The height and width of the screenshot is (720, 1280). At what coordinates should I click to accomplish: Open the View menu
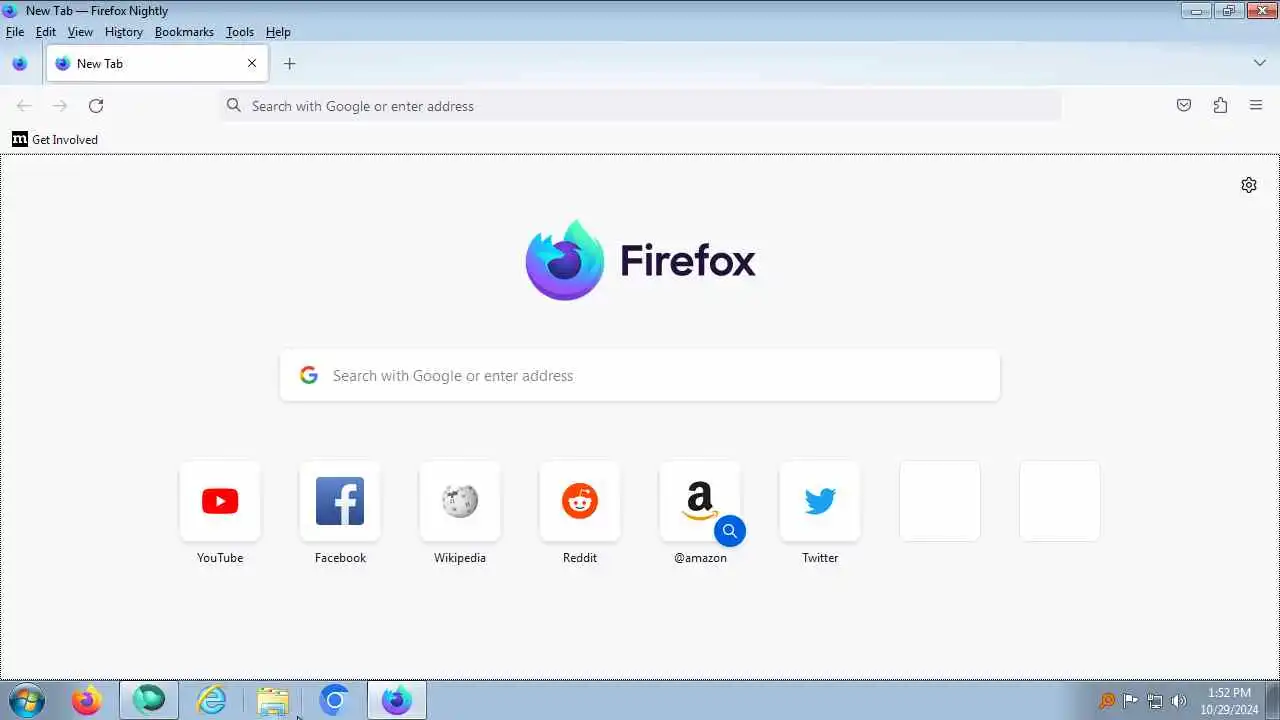click(x=80, y=32)
